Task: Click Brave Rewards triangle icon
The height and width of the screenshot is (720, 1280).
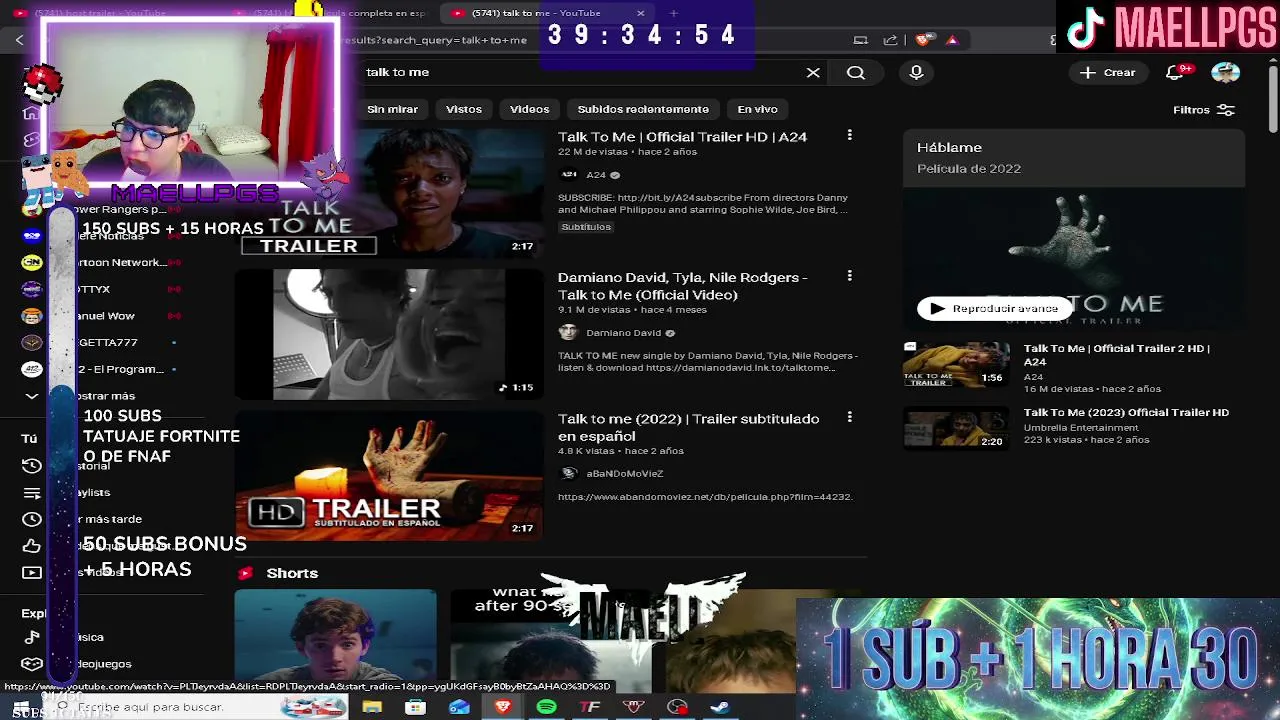Action: click(x=952, y=40)
